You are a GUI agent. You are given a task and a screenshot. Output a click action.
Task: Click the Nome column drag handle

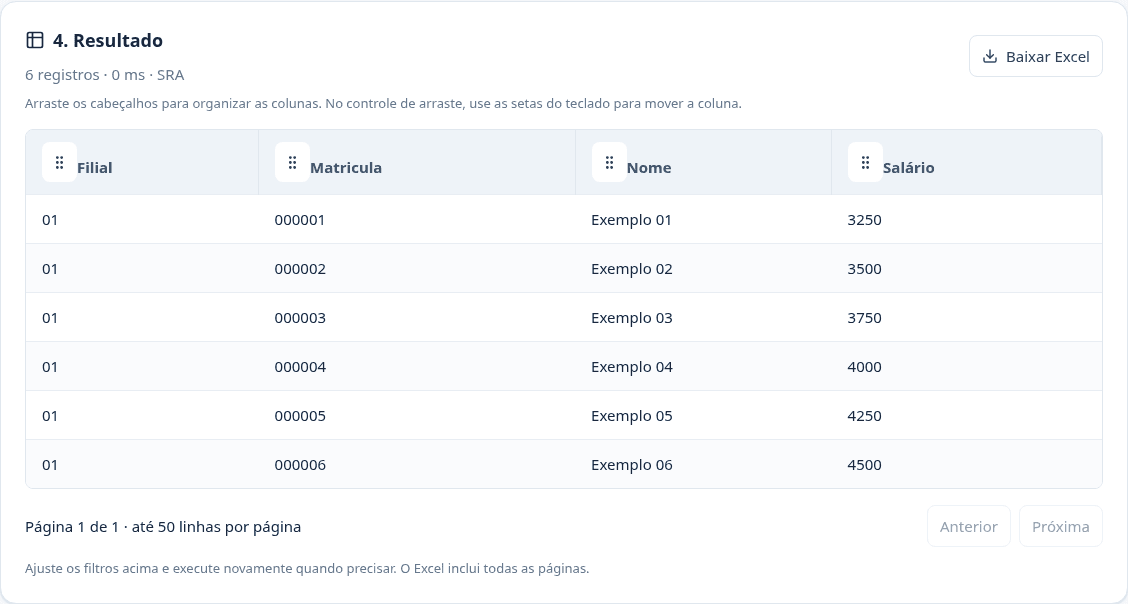(609, 163)
